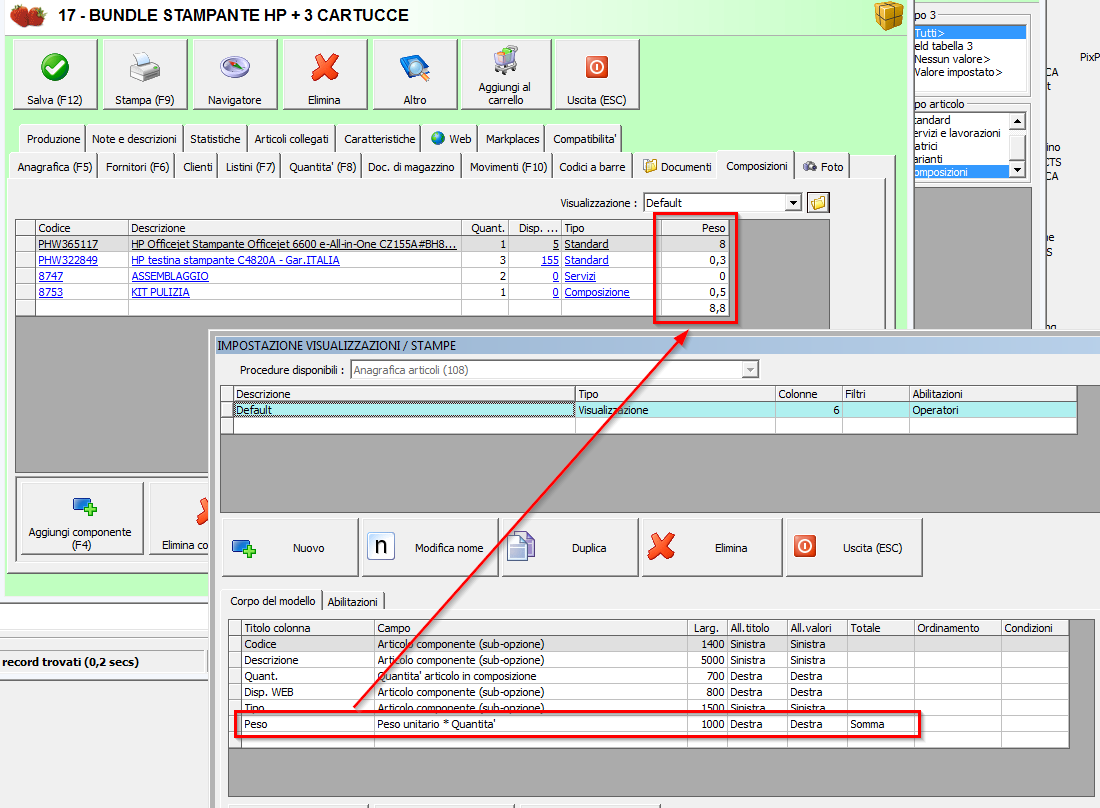Select 'omposizioni' in the articolo type list
The width and height of the screenshot is (1100, 808).
961,172
